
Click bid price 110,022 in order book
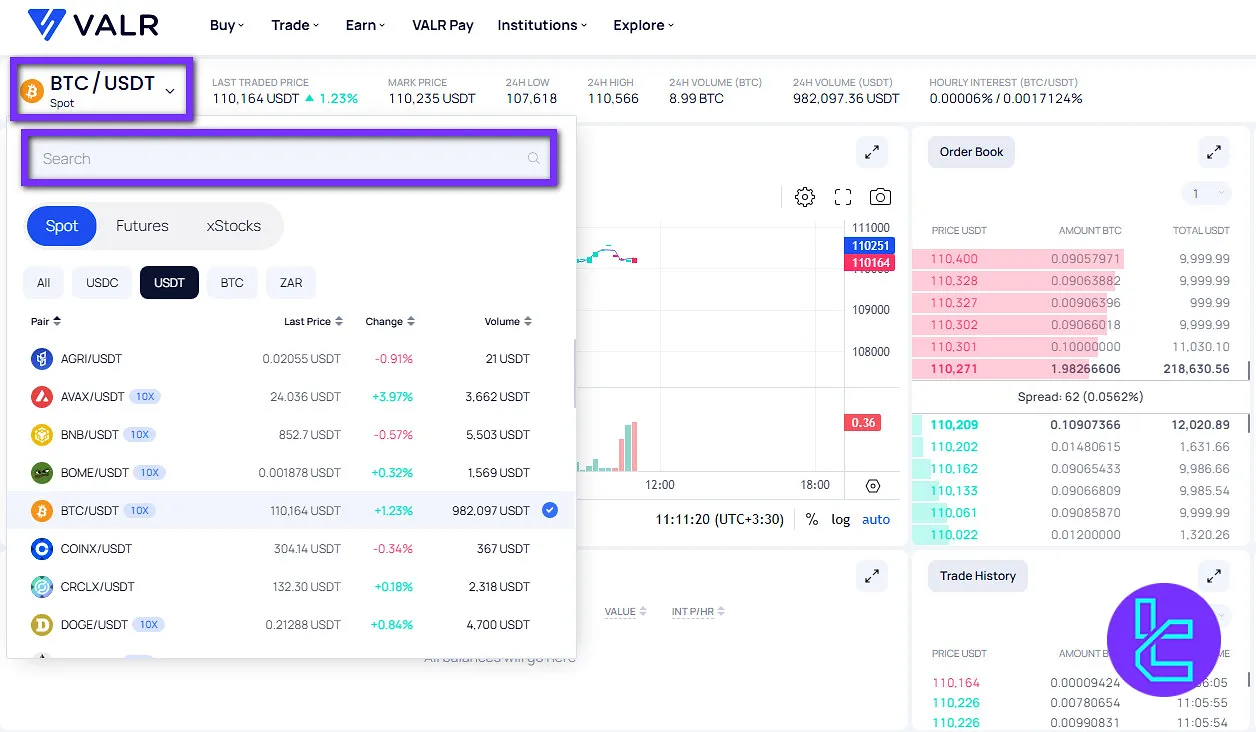point(954,535)
